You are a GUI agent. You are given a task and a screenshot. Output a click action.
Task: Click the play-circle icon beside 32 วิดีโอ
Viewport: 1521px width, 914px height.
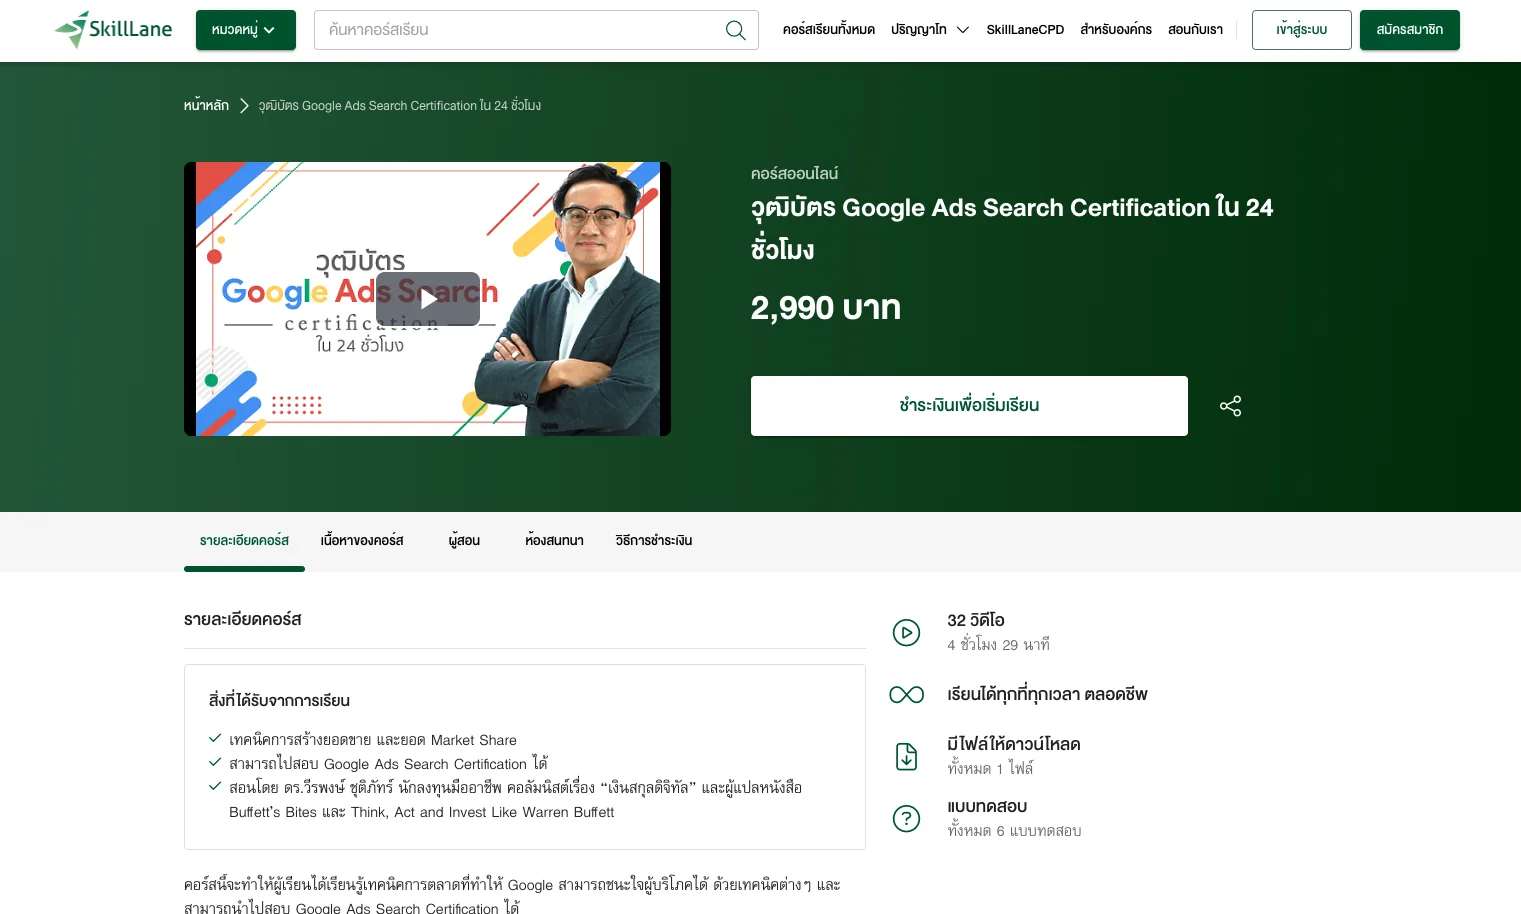point(906,633)
